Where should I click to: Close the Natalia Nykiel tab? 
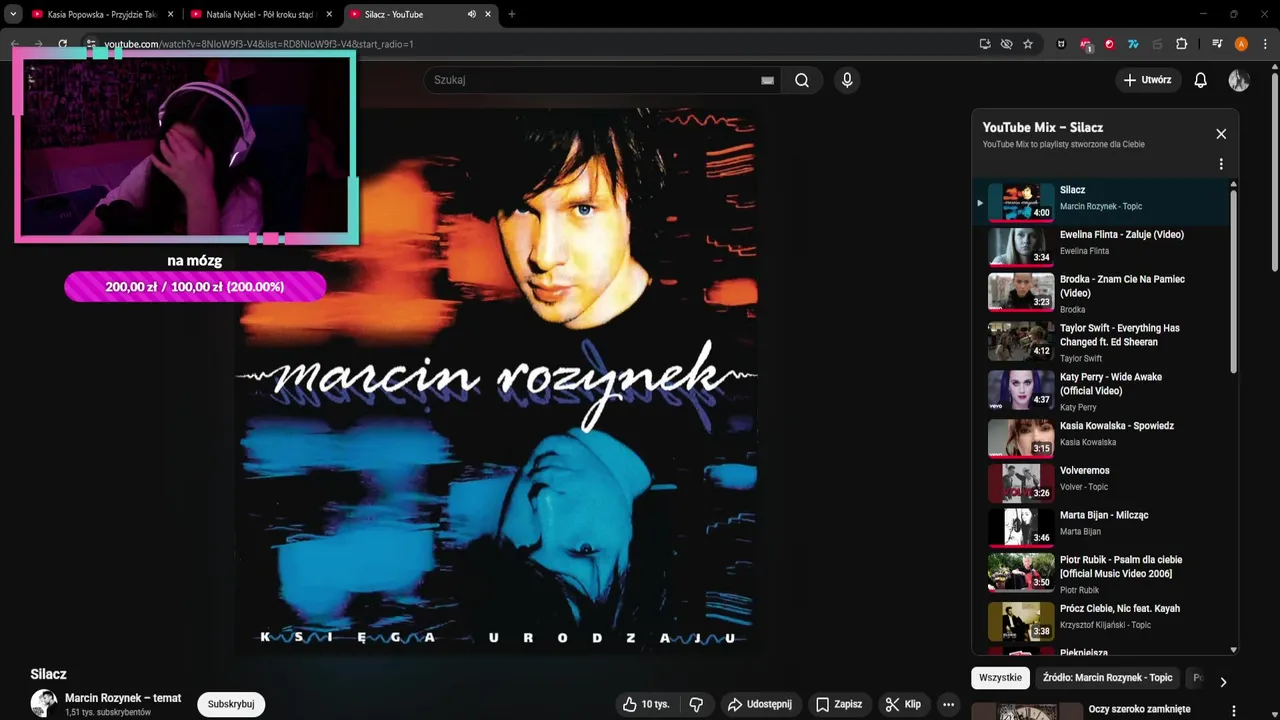329,14
